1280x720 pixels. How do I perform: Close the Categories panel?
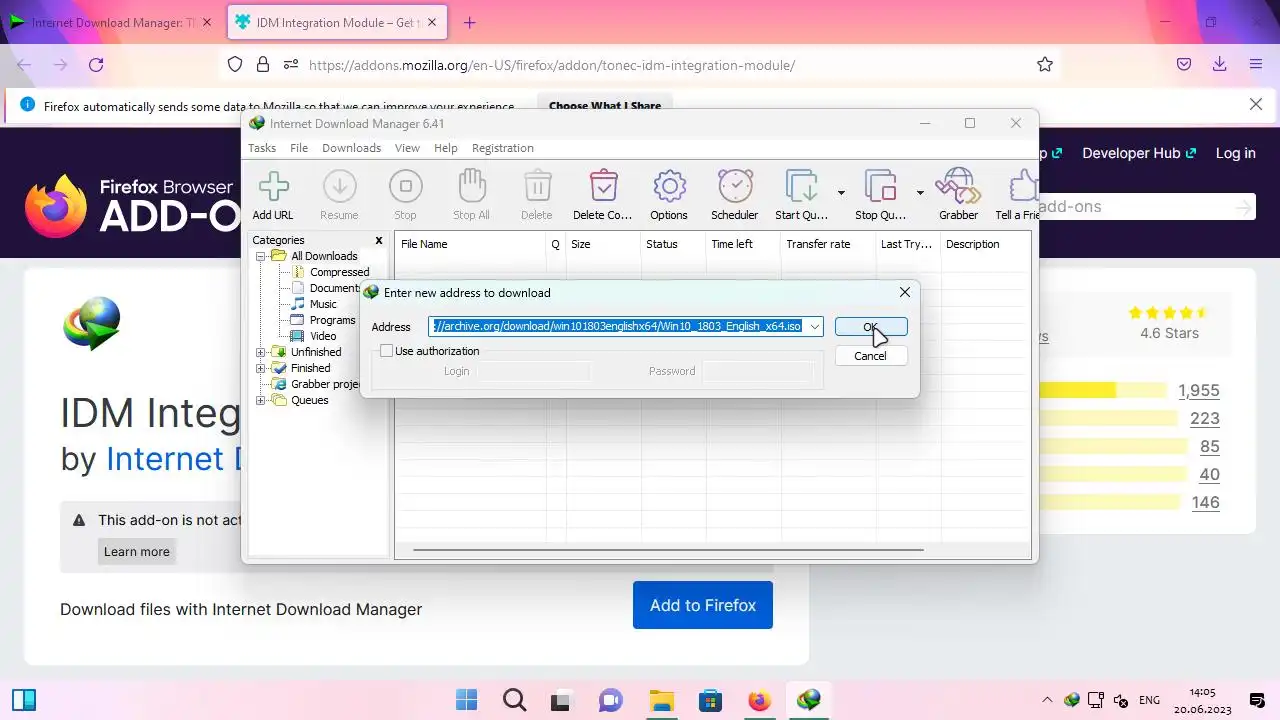tap(379, 240)
